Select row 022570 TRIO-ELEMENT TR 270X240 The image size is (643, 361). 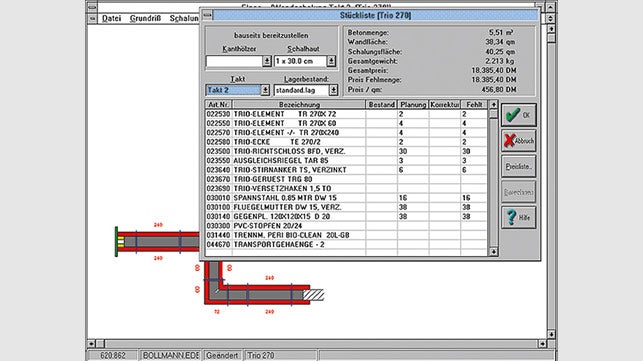346,133
